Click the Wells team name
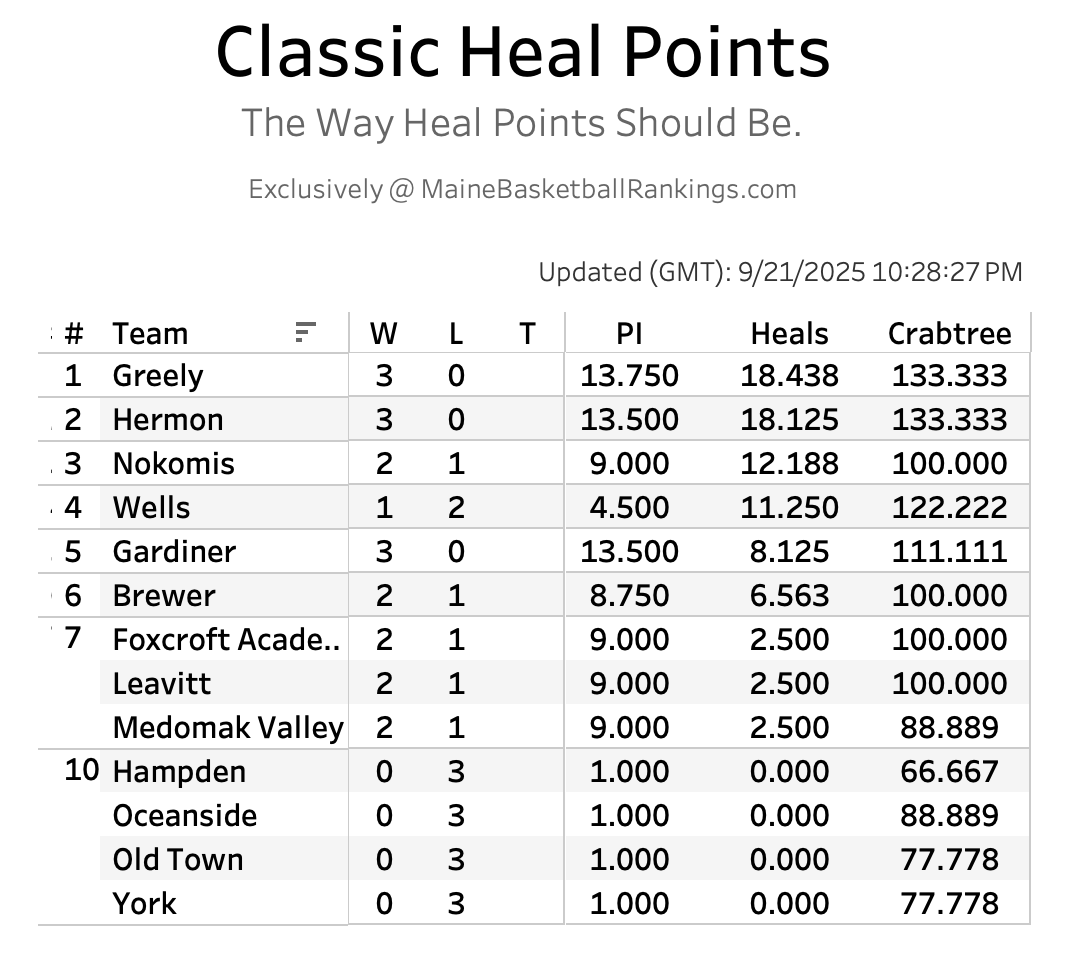The width and height of the screenshot is (1082, 958). (151, 508)
